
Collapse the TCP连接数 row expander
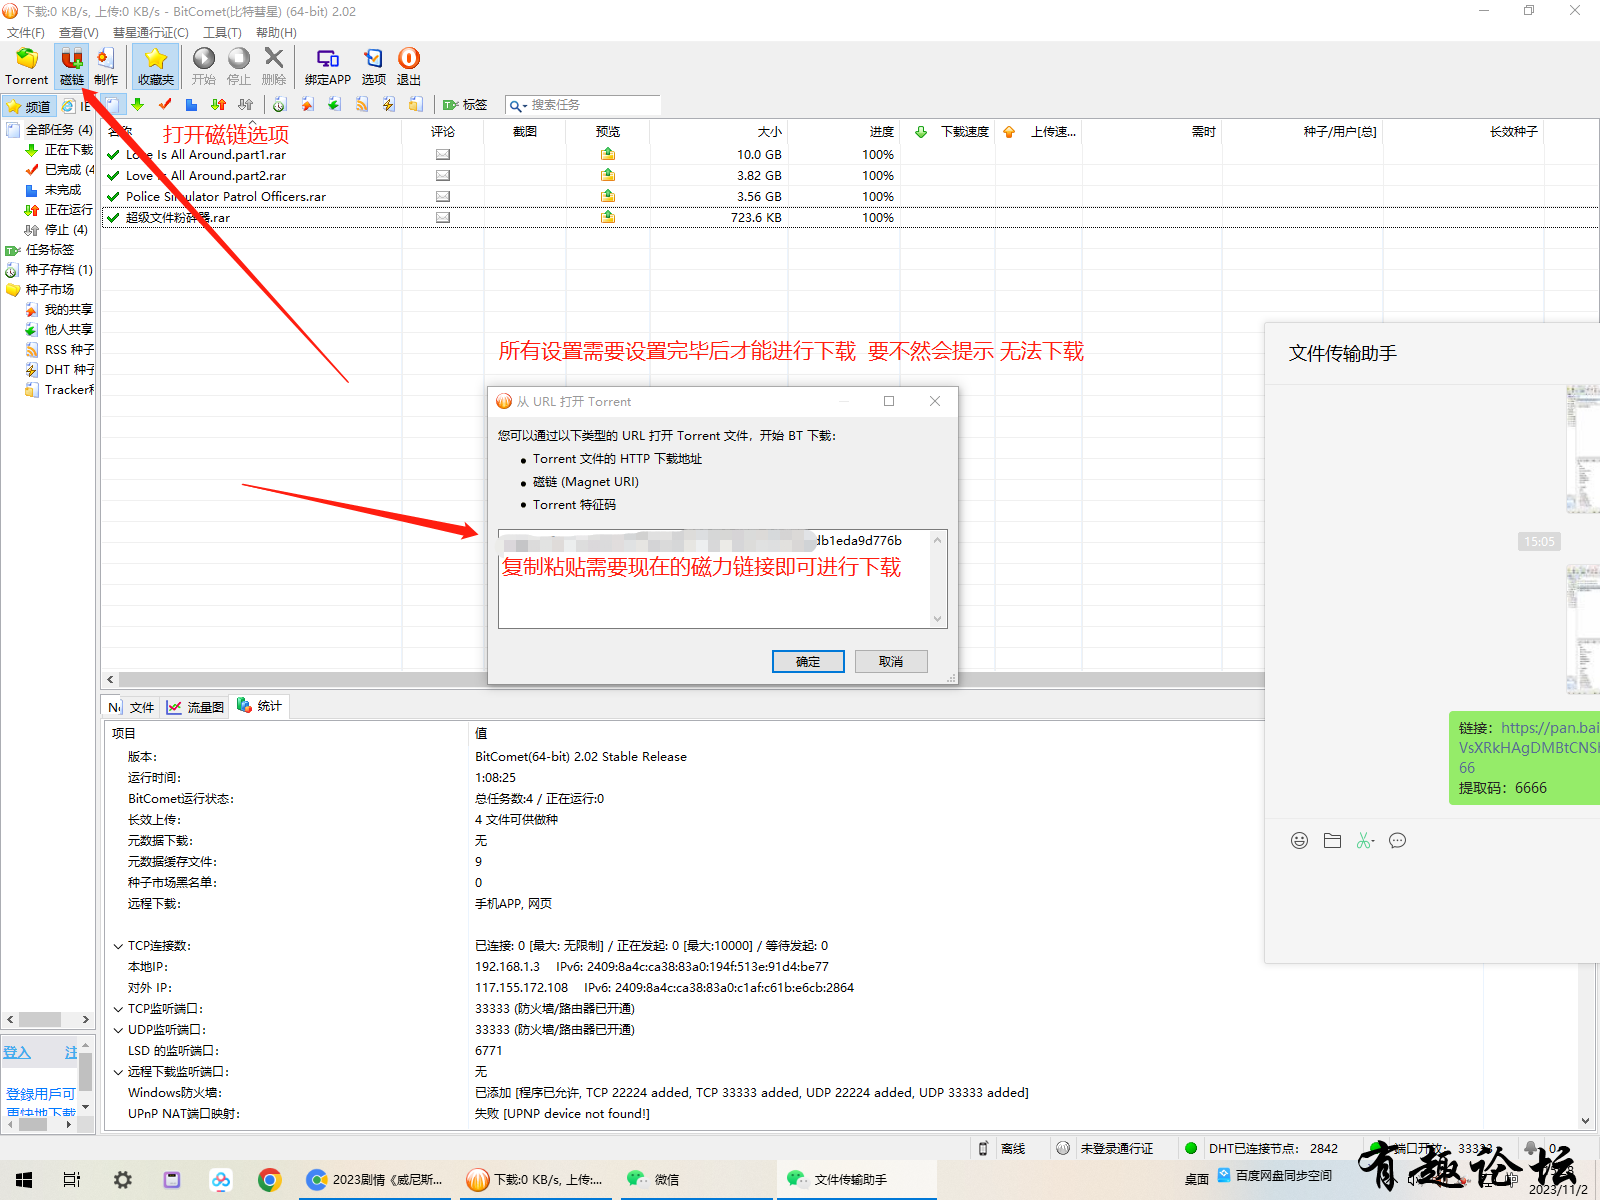[x=118, y=946]
